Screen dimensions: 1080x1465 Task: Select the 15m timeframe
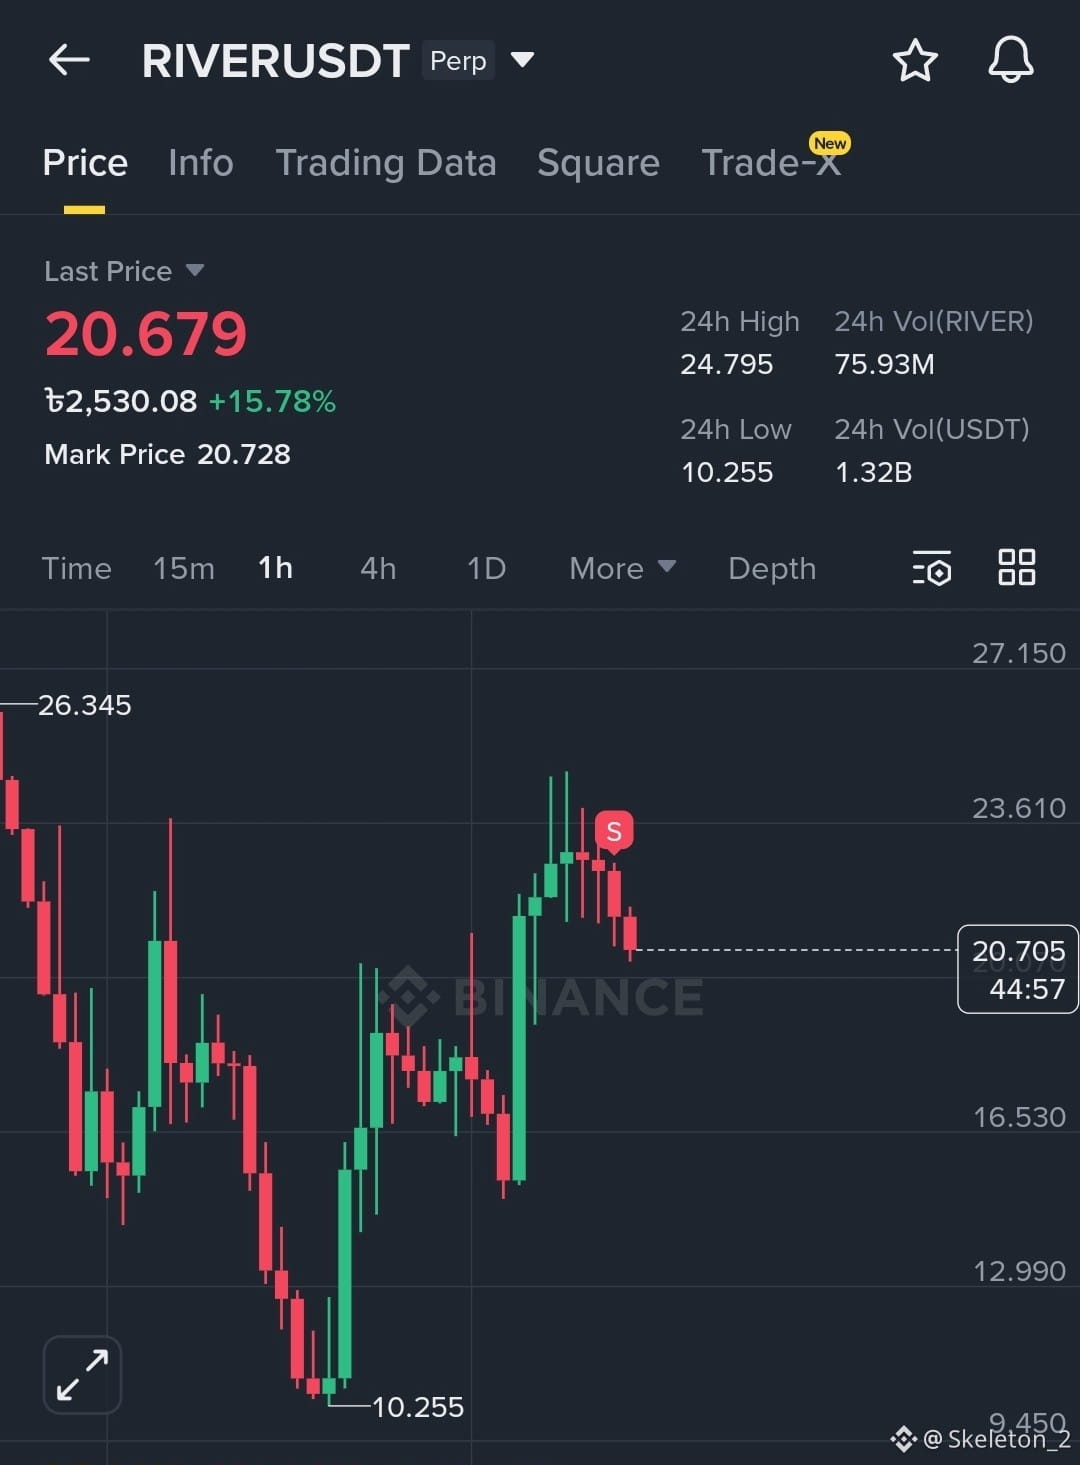184,568
